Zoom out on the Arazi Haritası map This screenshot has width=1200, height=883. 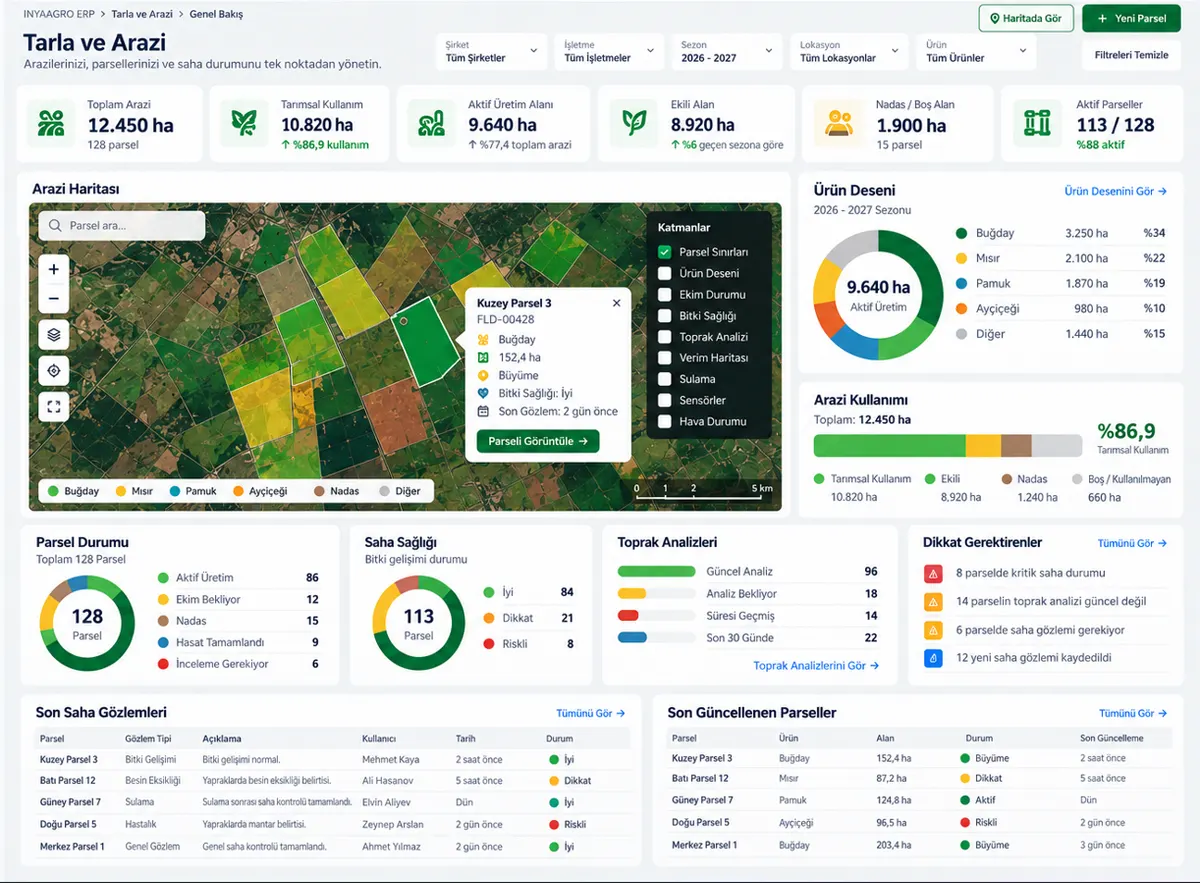[x=54, y=299]
